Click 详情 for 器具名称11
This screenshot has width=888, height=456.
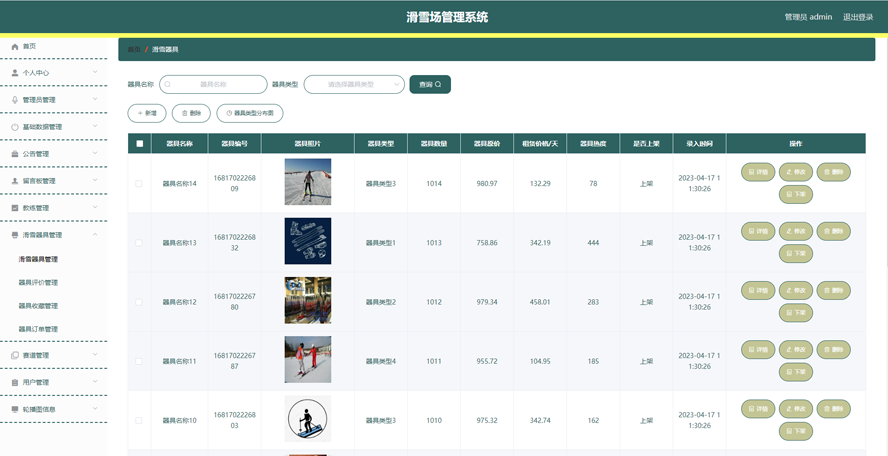pos(758,350)
